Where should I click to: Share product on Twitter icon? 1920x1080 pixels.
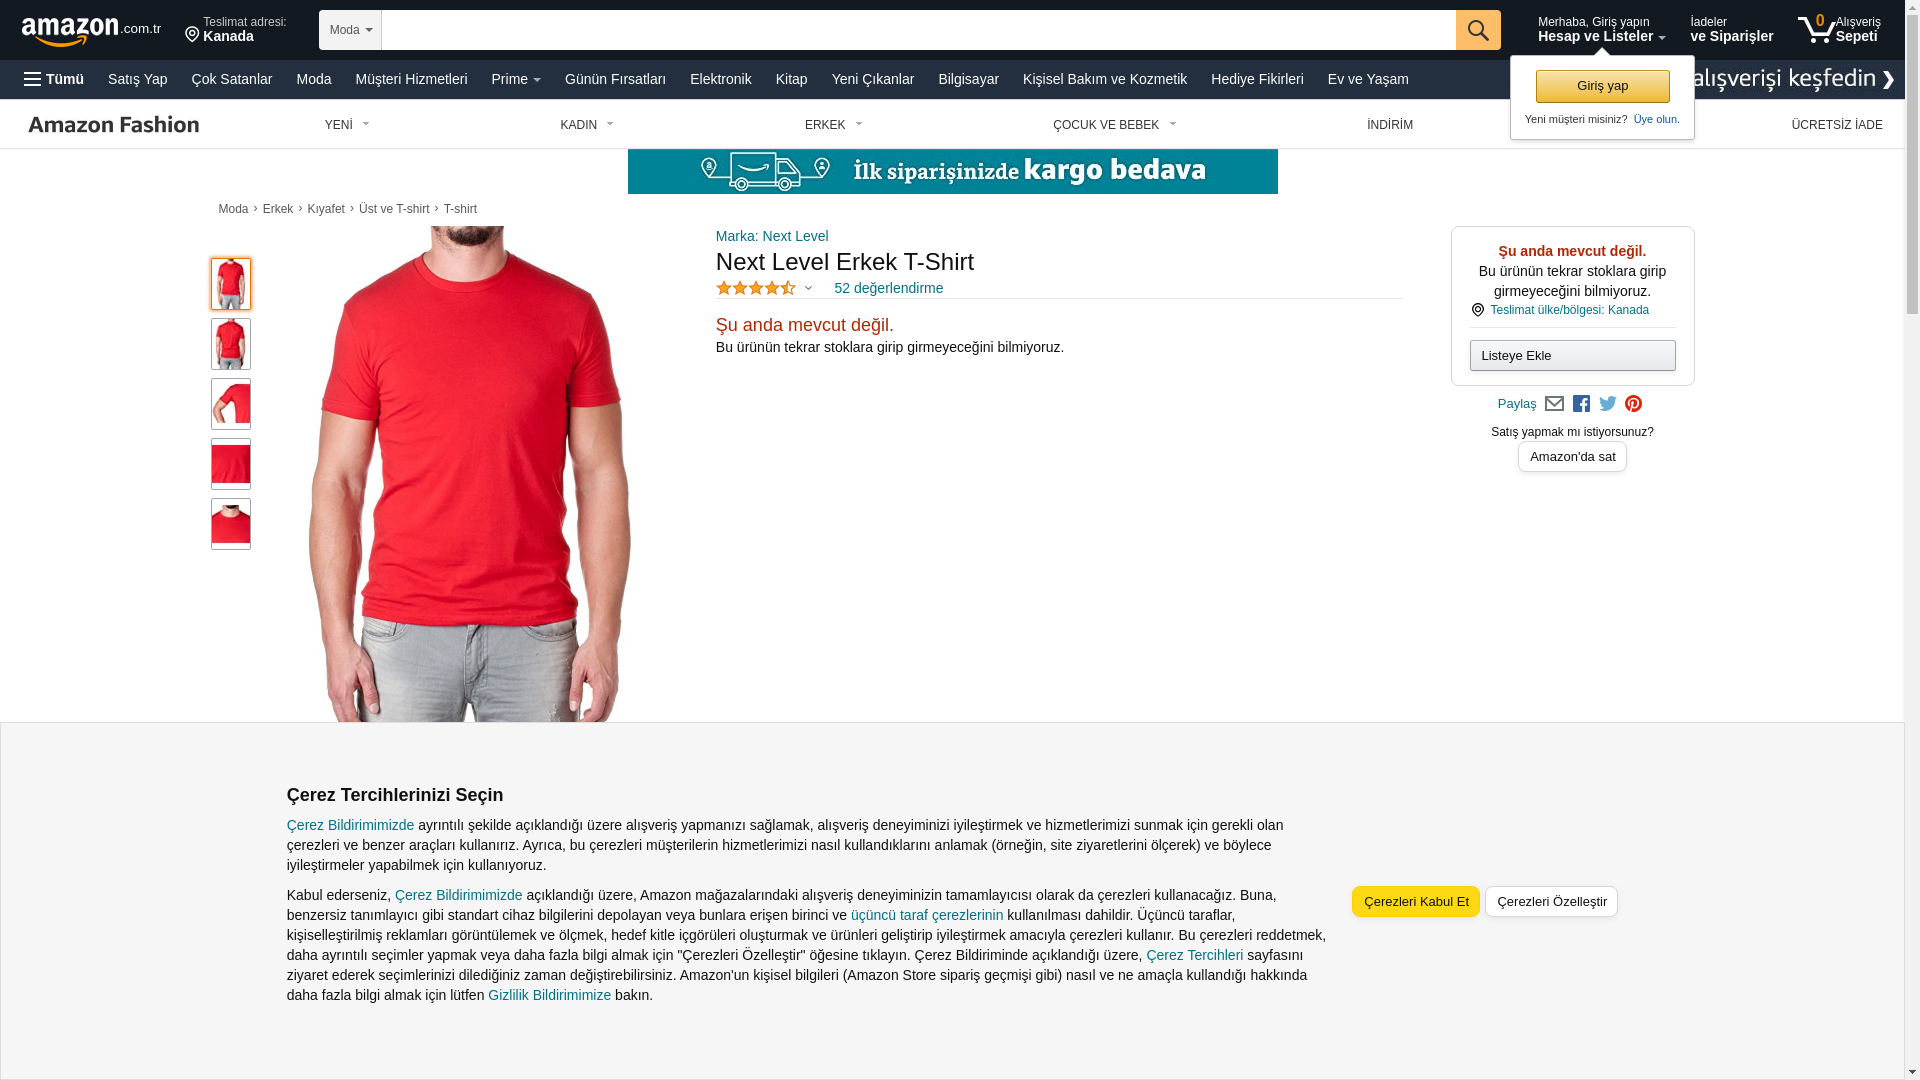tap(1608, 404)
